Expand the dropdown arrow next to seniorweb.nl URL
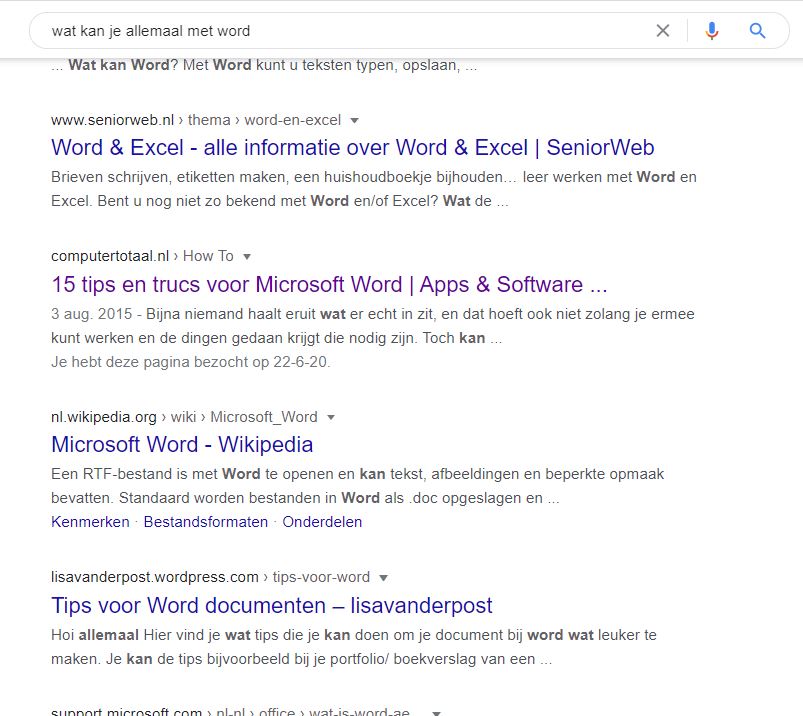Image resolution: width=803 pixels, height=716 pixels. 354,121
